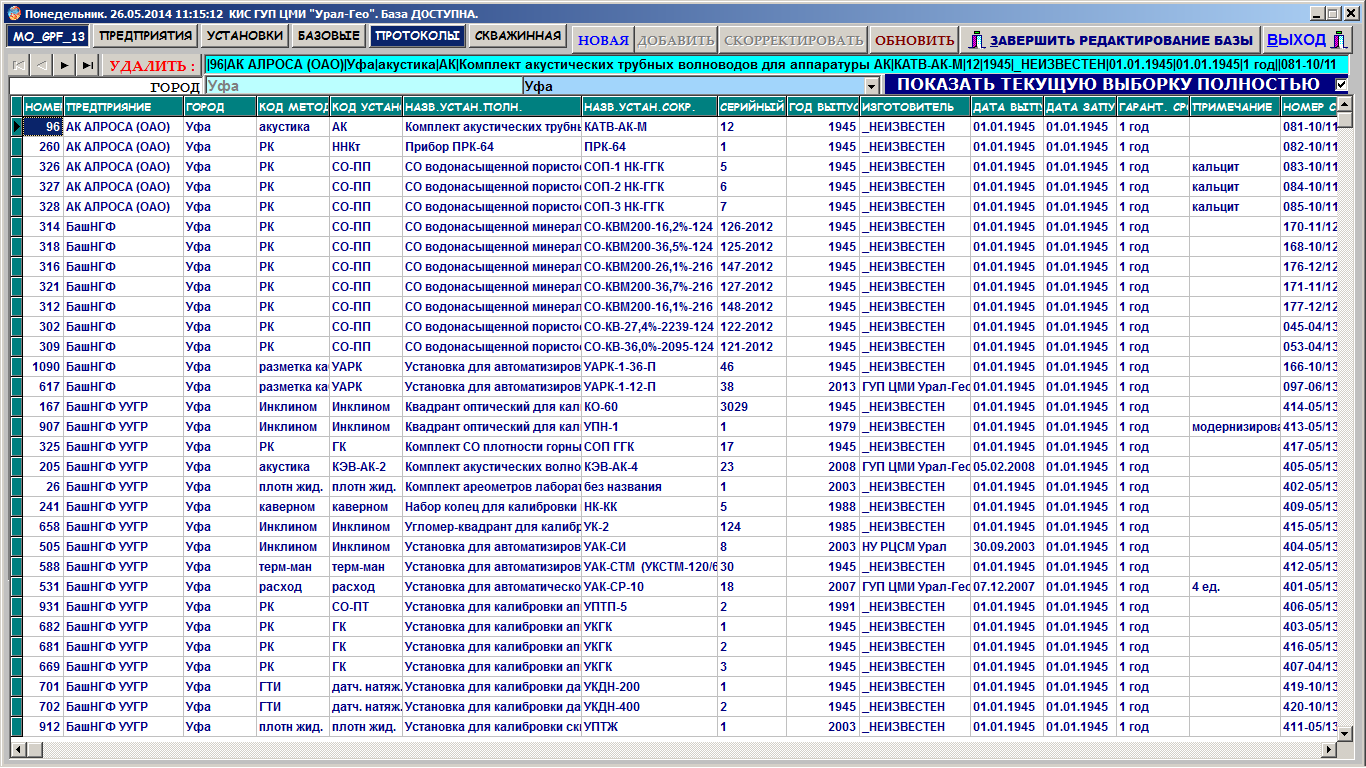Jump to the last record navigation arrow
Viewport: 1366px width, 768px height.
(x=88, y=65)
